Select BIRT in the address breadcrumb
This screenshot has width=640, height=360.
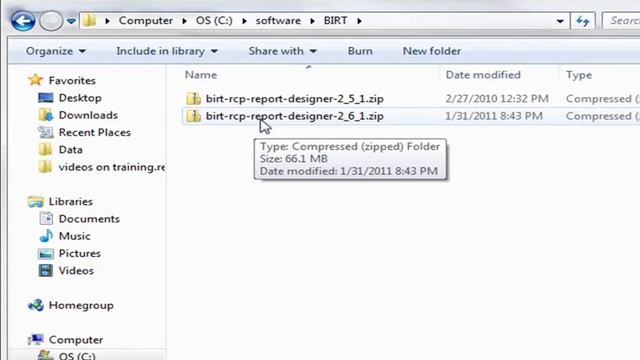point(335,20)
